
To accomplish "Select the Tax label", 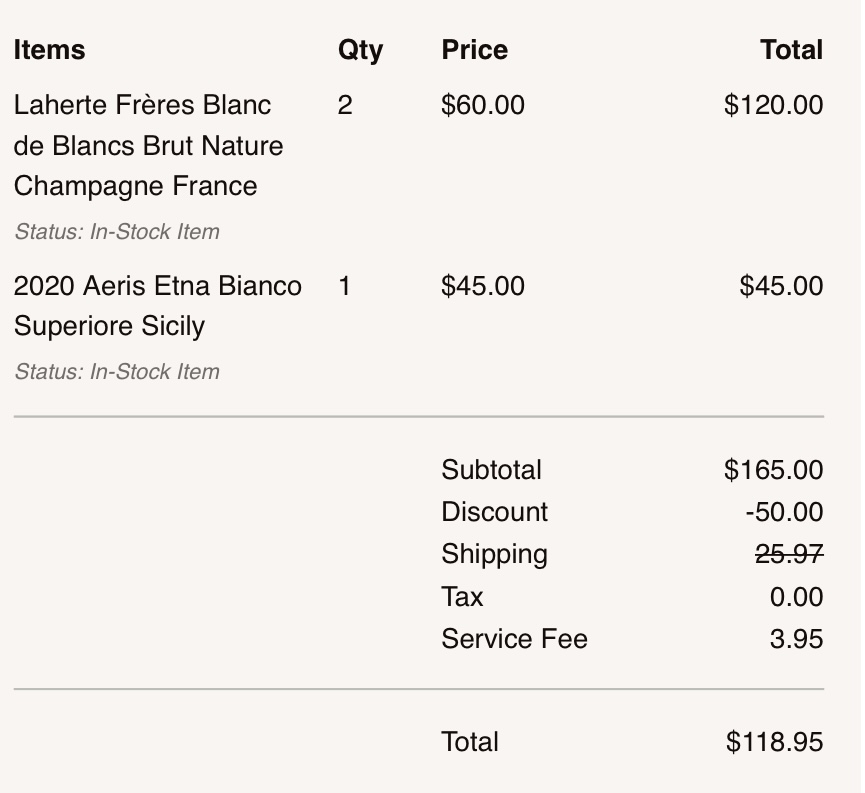I will point(462,597).
